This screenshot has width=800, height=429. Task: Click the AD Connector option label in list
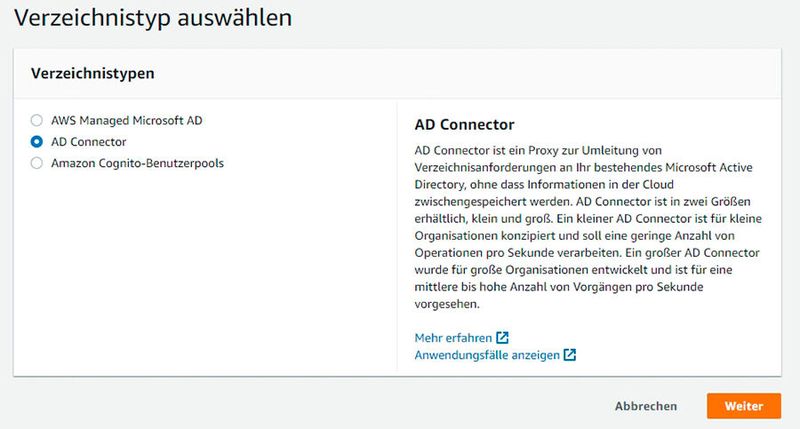89,142
